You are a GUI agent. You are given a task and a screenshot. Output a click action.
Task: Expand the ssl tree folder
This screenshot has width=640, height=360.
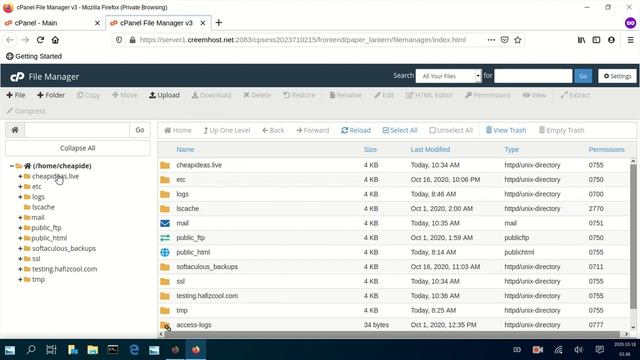(x=20, y=259)
